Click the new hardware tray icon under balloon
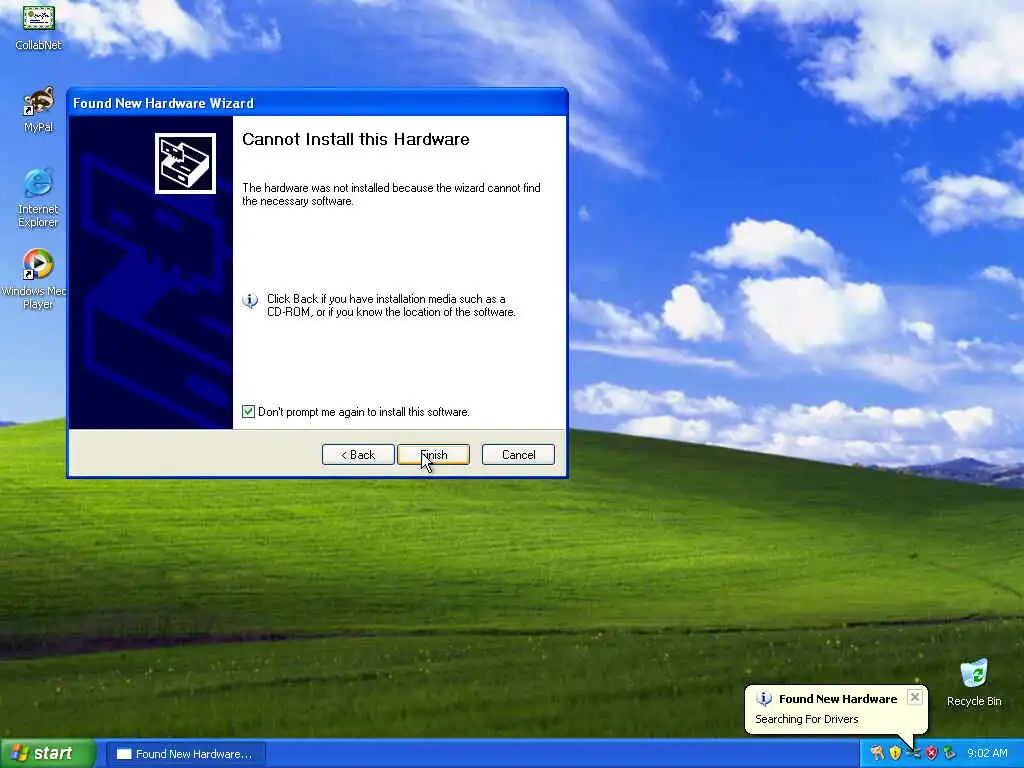This screenshot has height=768, width=1024. point(914,753)
